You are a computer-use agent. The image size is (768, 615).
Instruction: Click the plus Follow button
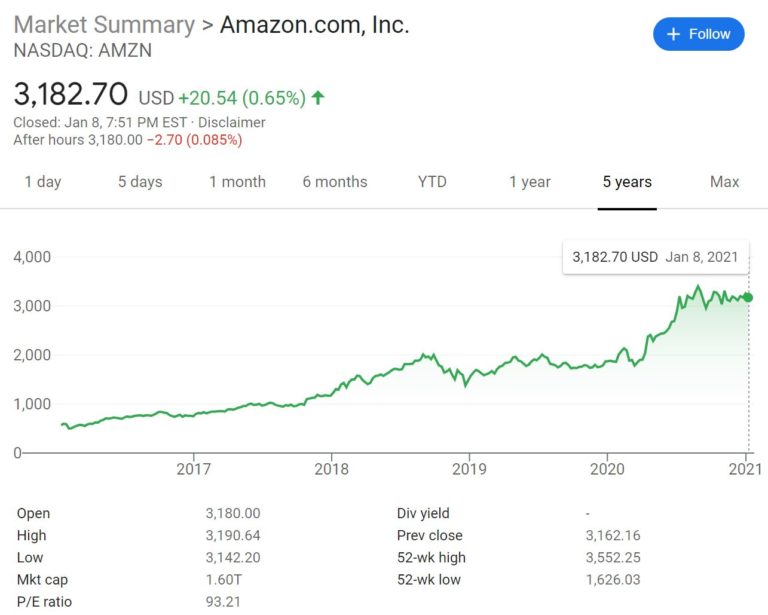tap(698, 34)
